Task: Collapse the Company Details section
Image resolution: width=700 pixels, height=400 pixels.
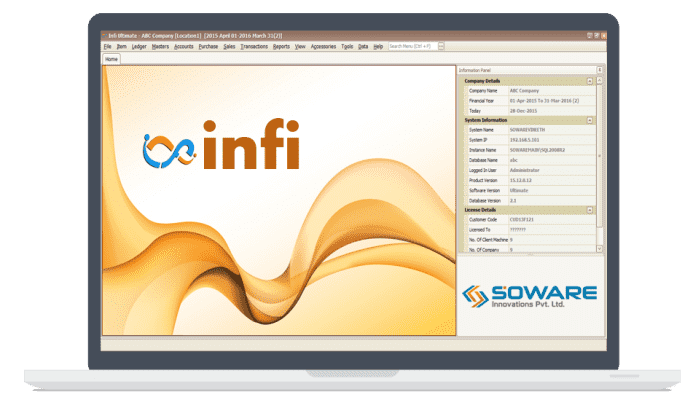Action: (x=590, y=80)
